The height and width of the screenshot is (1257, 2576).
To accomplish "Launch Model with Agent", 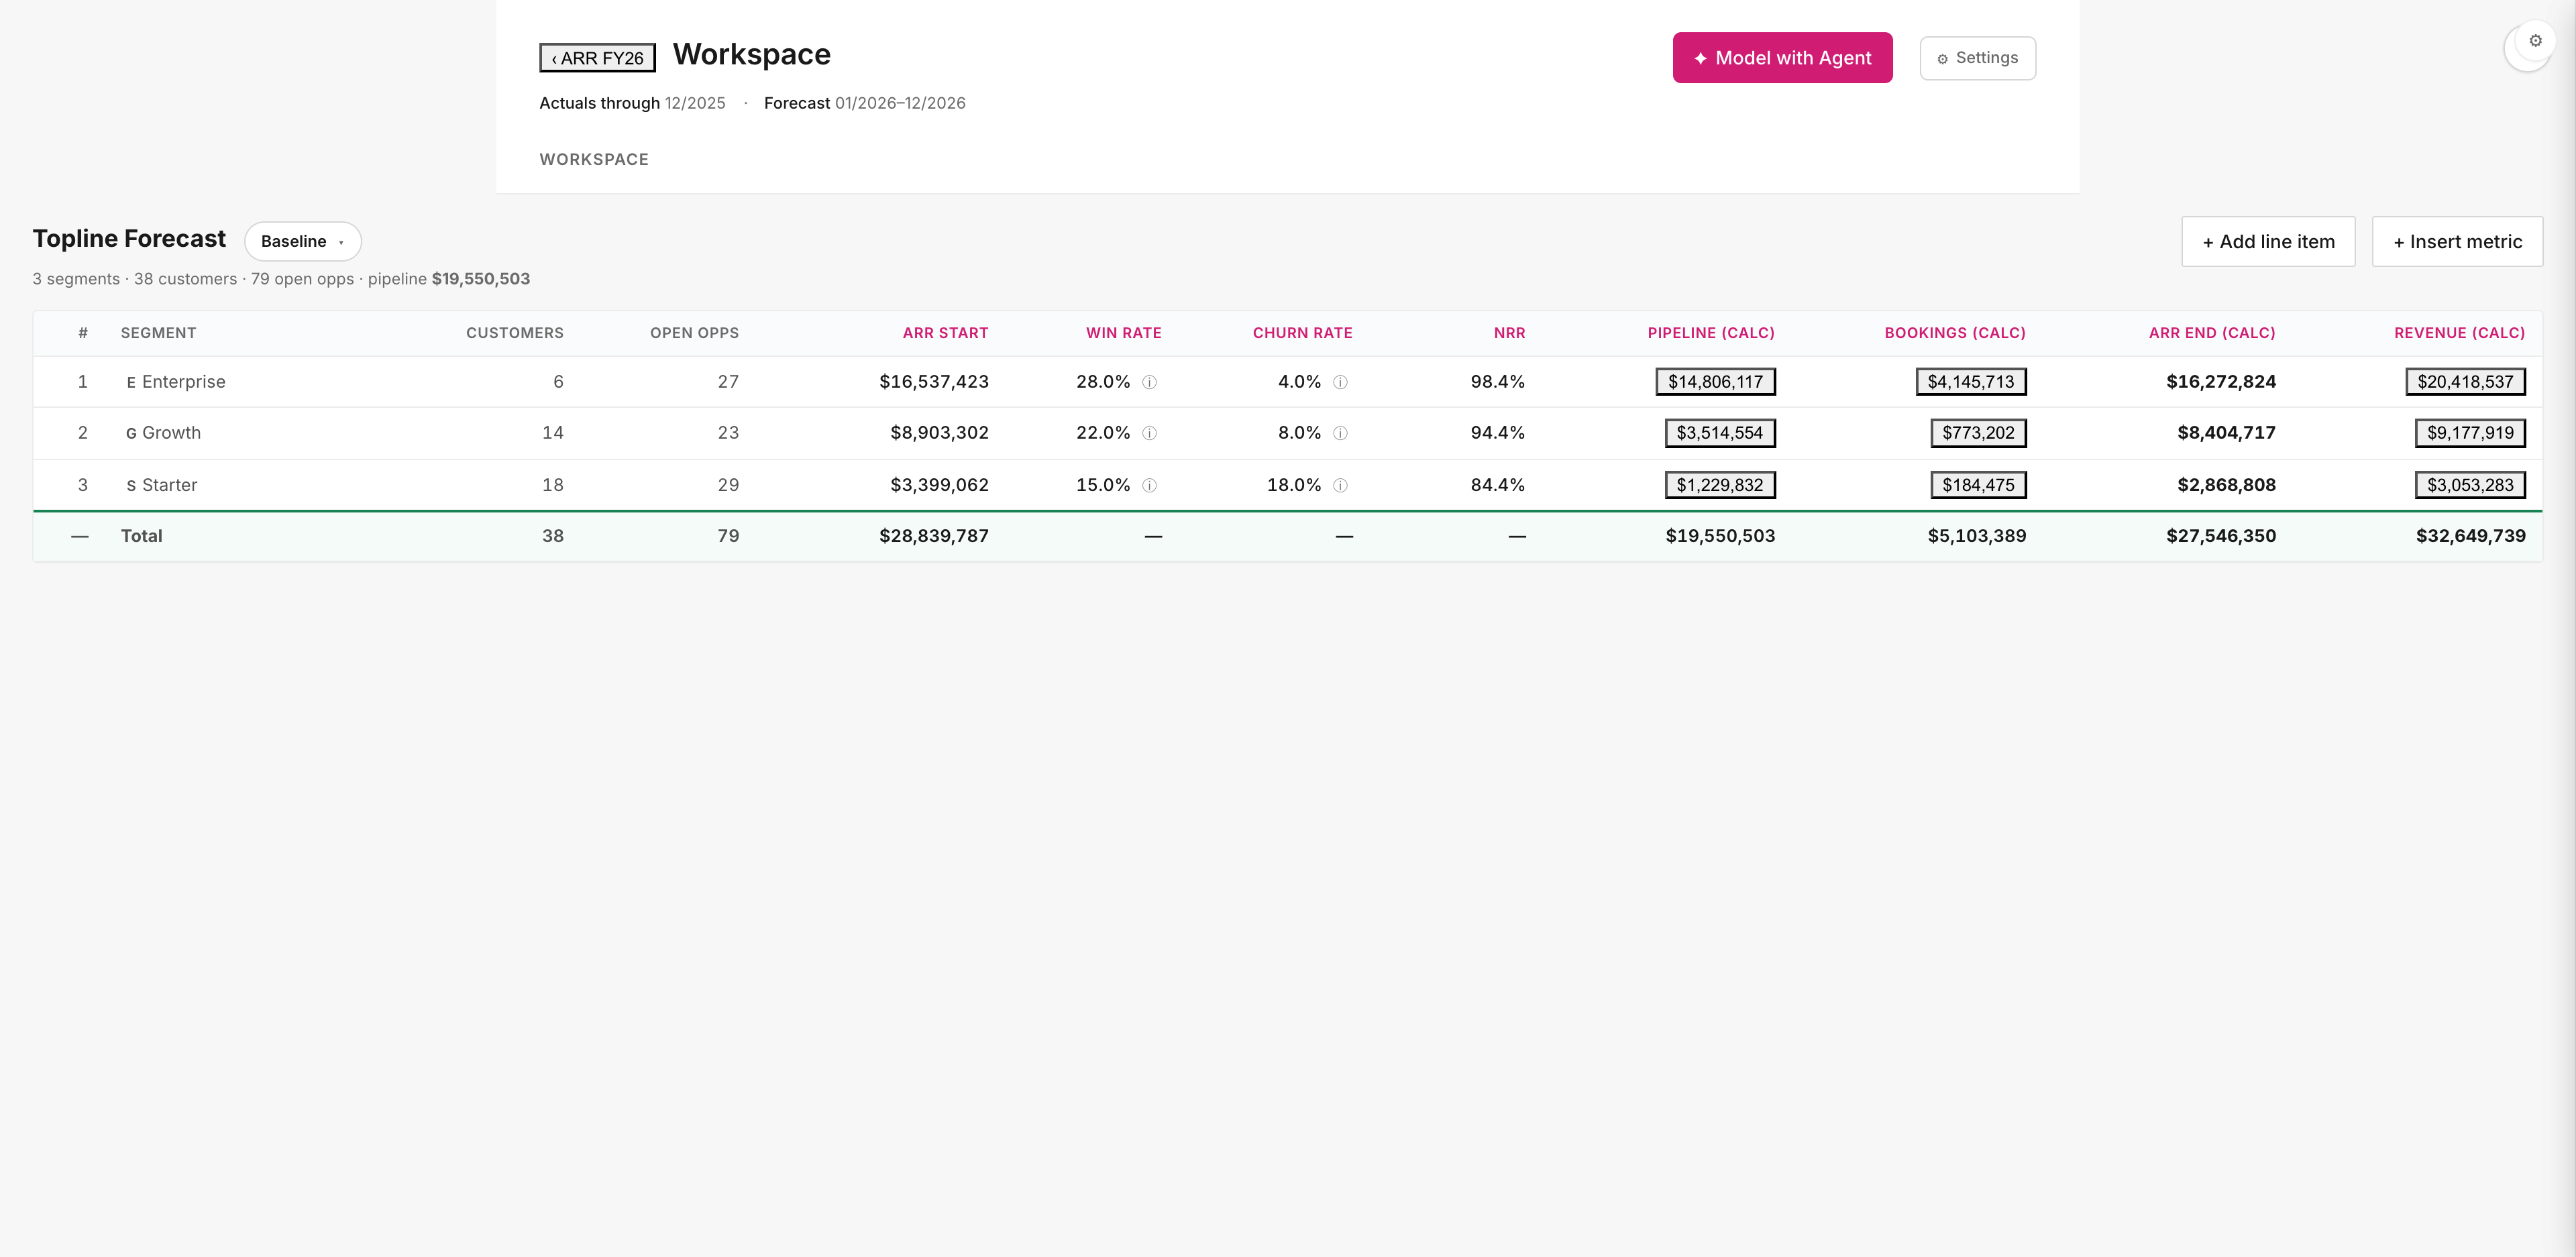I will 1782,58.
